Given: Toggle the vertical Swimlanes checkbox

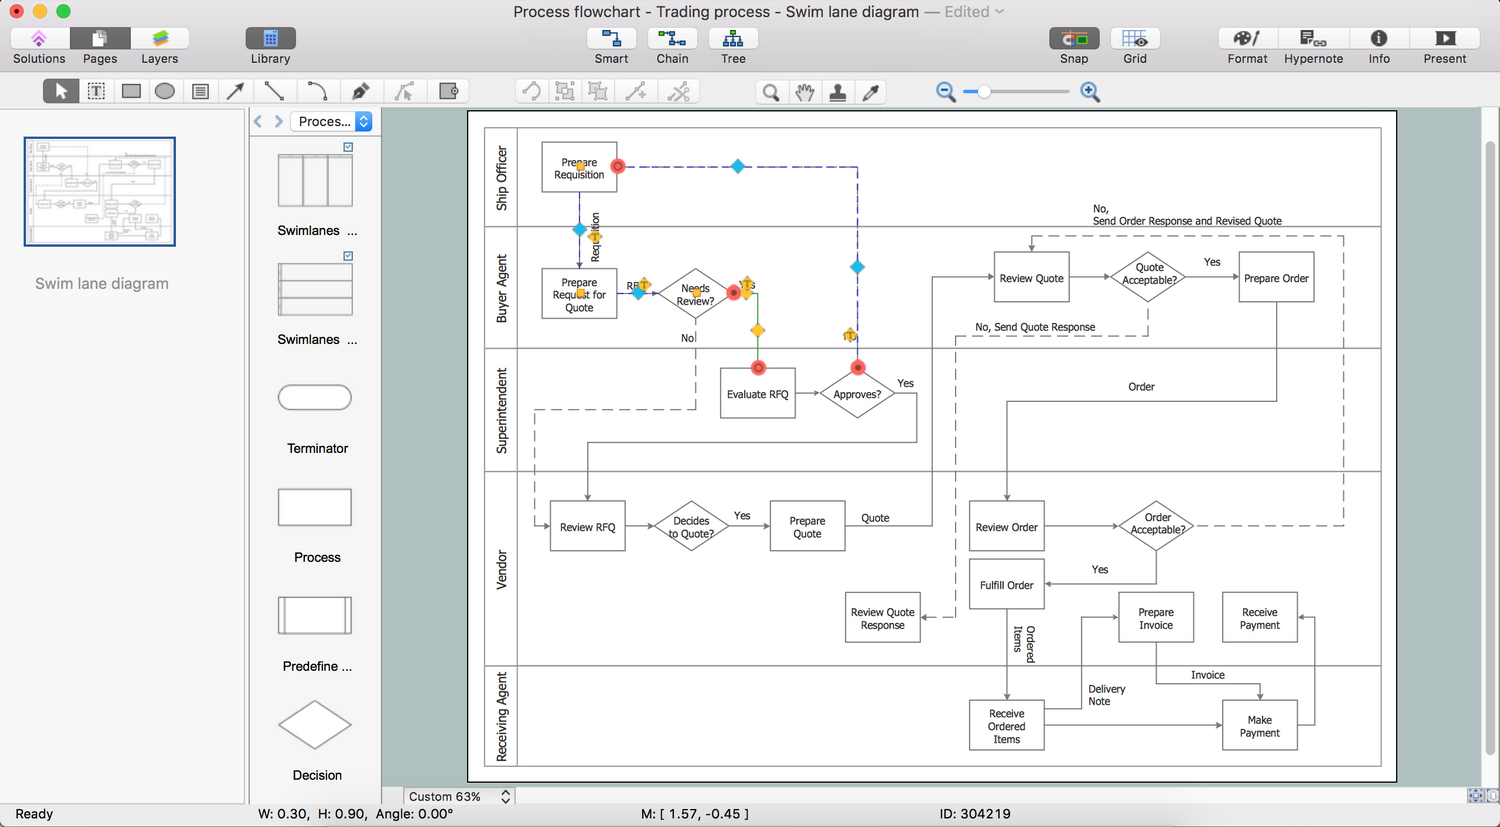Looking at the screenshot, I should (348, 147).
